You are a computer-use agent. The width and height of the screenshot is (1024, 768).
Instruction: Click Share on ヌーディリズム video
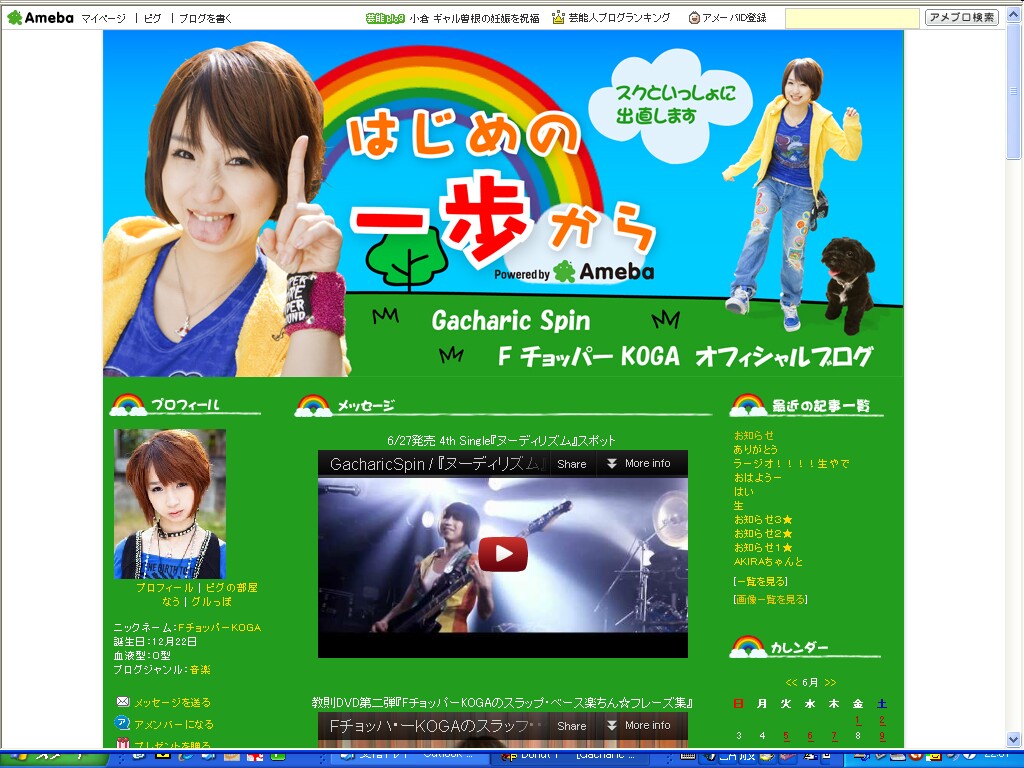point(571,464)
